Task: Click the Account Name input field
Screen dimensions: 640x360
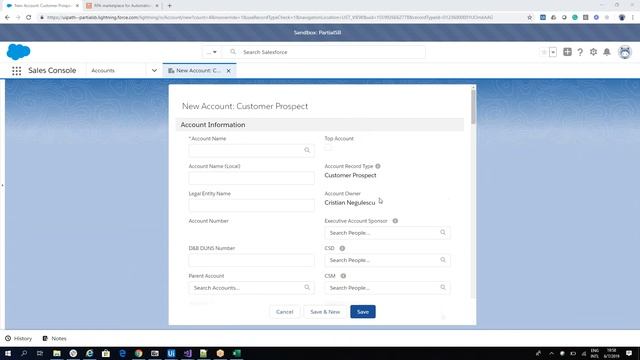Action: 251,150
